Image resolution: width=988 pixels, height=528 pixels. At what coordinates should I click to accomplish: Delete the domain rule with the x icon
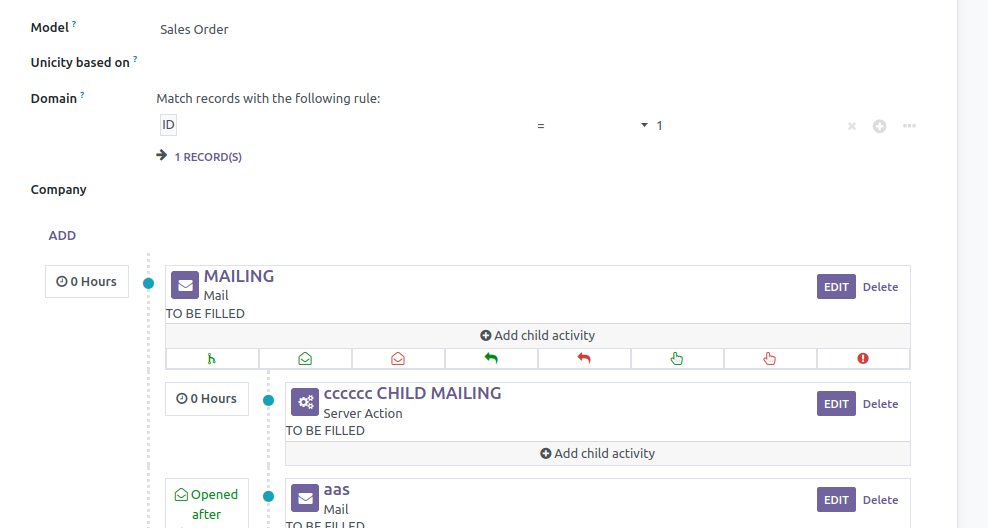(852, 126)
